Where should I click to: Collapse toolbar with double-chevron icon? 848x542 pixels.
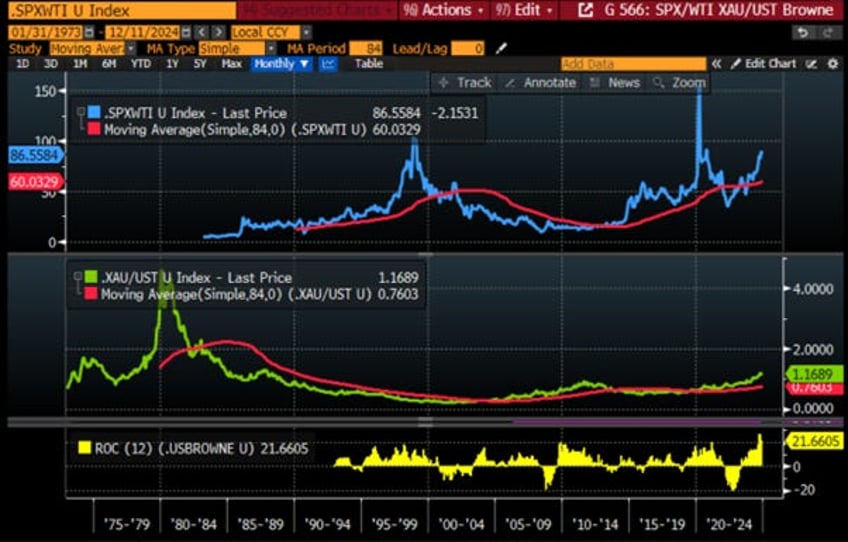pos(716,64)
